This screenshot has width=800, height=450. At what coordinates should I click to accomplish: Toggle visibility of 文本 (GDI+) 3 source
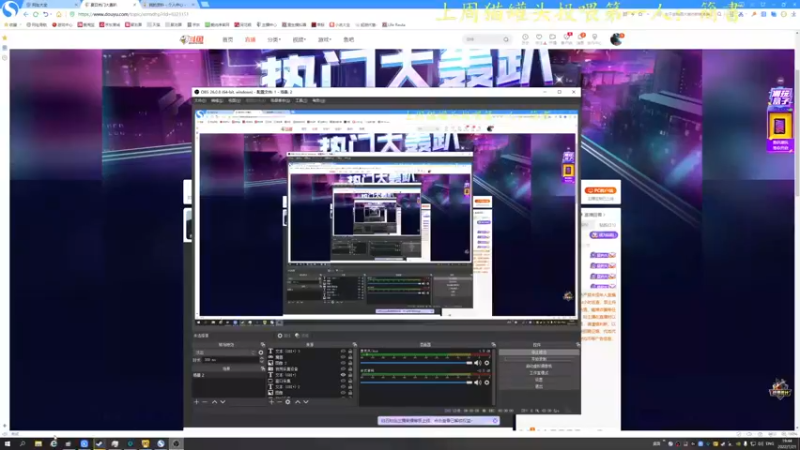pyautogui.click(x=343, y=351)
